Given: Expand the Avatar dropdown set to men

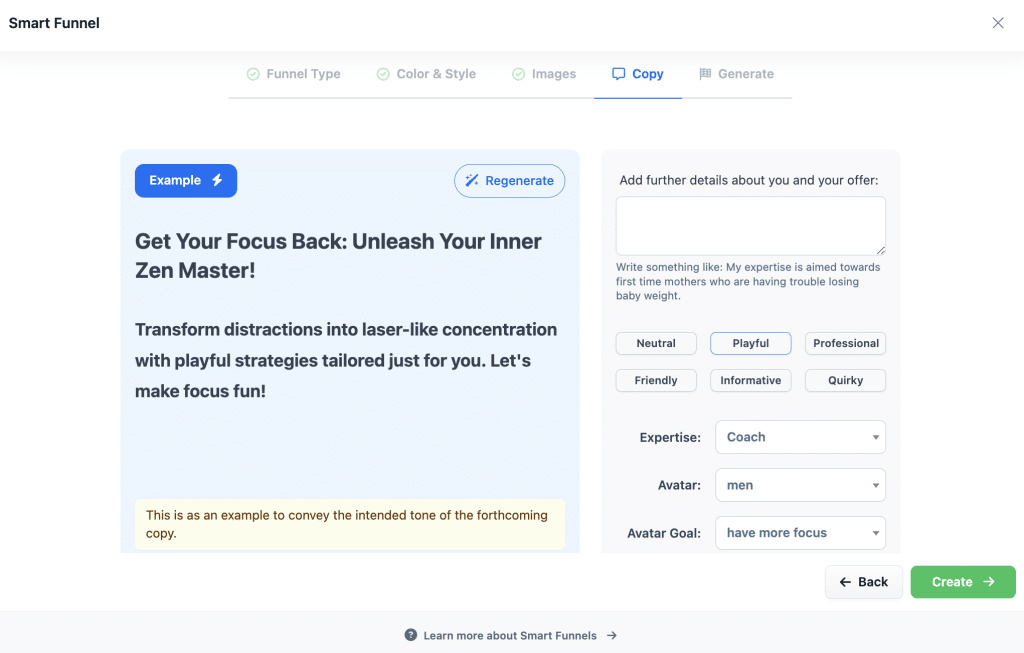Looking at the screenshot, I should click(x=800, y=485).
